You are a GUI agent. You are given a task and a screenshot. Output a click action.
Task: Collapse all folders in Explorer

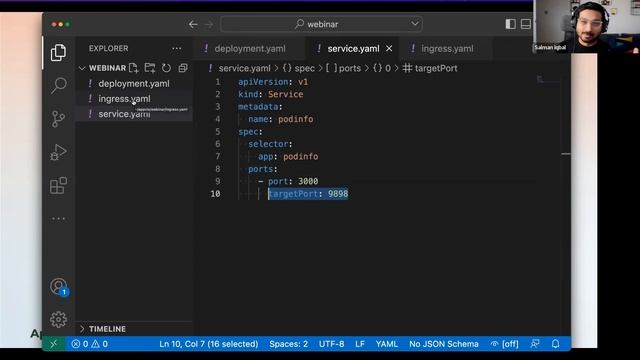pyautogui.click(x=183, y=68)
